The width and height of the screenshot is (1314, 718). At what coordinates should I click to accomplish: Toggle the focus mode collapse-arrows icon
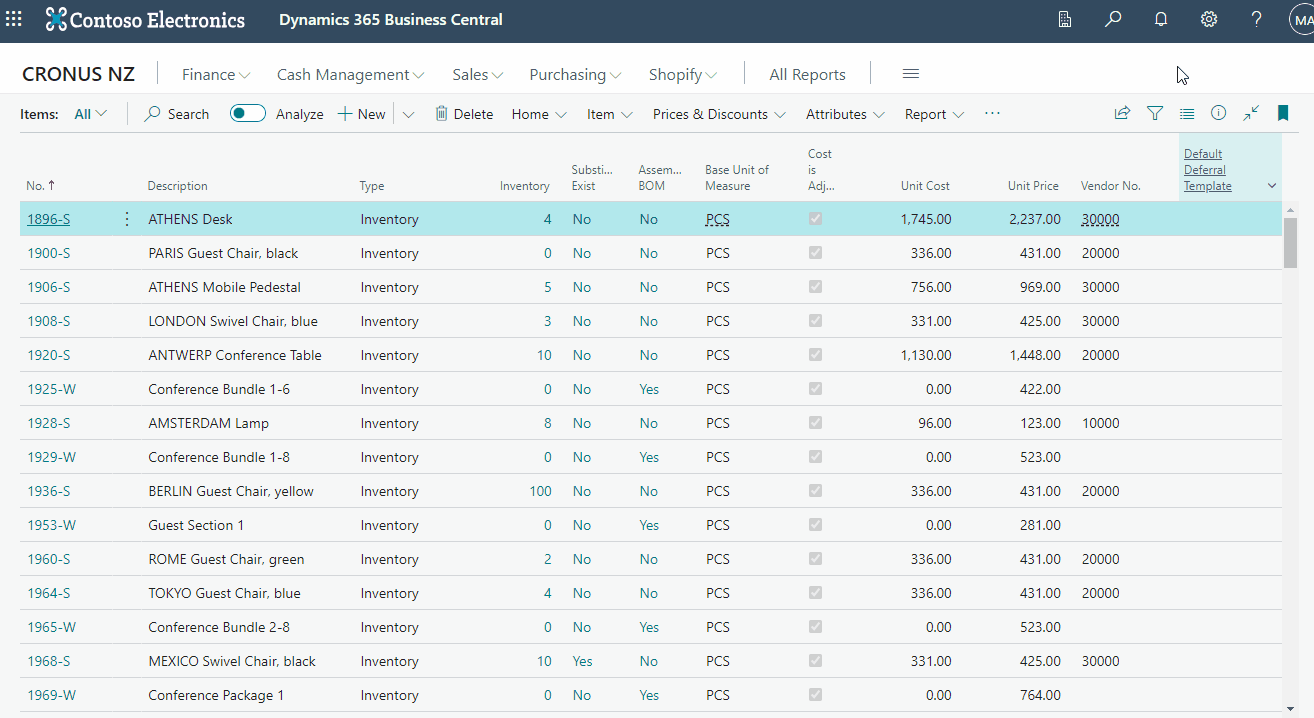[x=1251, y=113]
